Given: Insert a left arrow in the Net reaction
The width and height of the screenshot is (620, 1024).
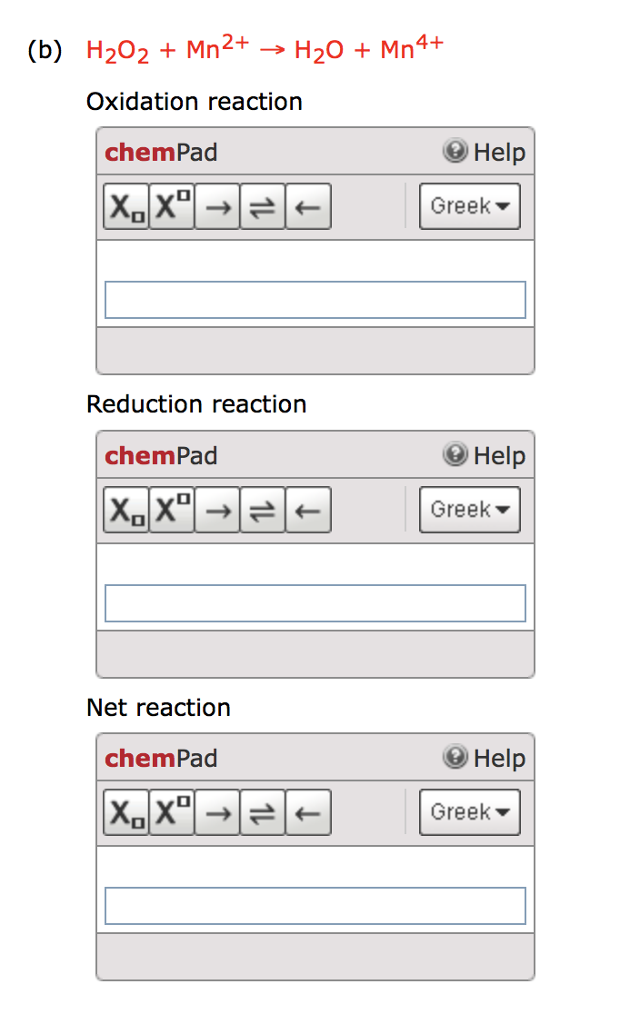Looking at the screenshot, I should [307, 812].
